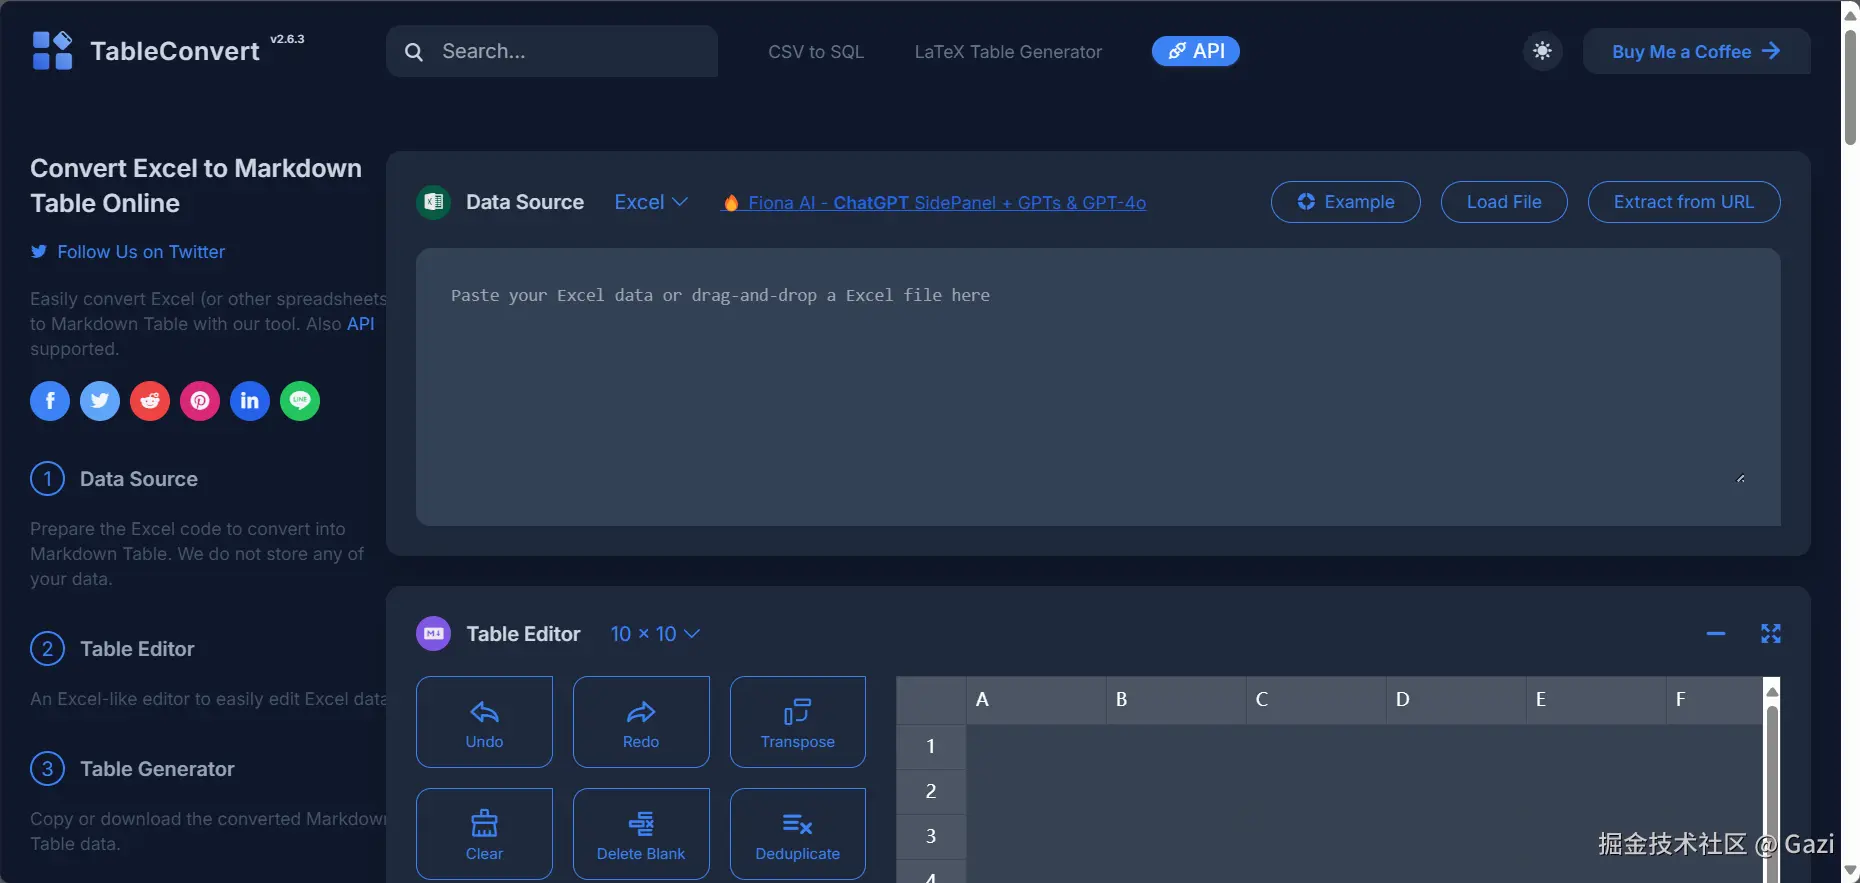Click the Load File button

click(x=1504, y=202)
